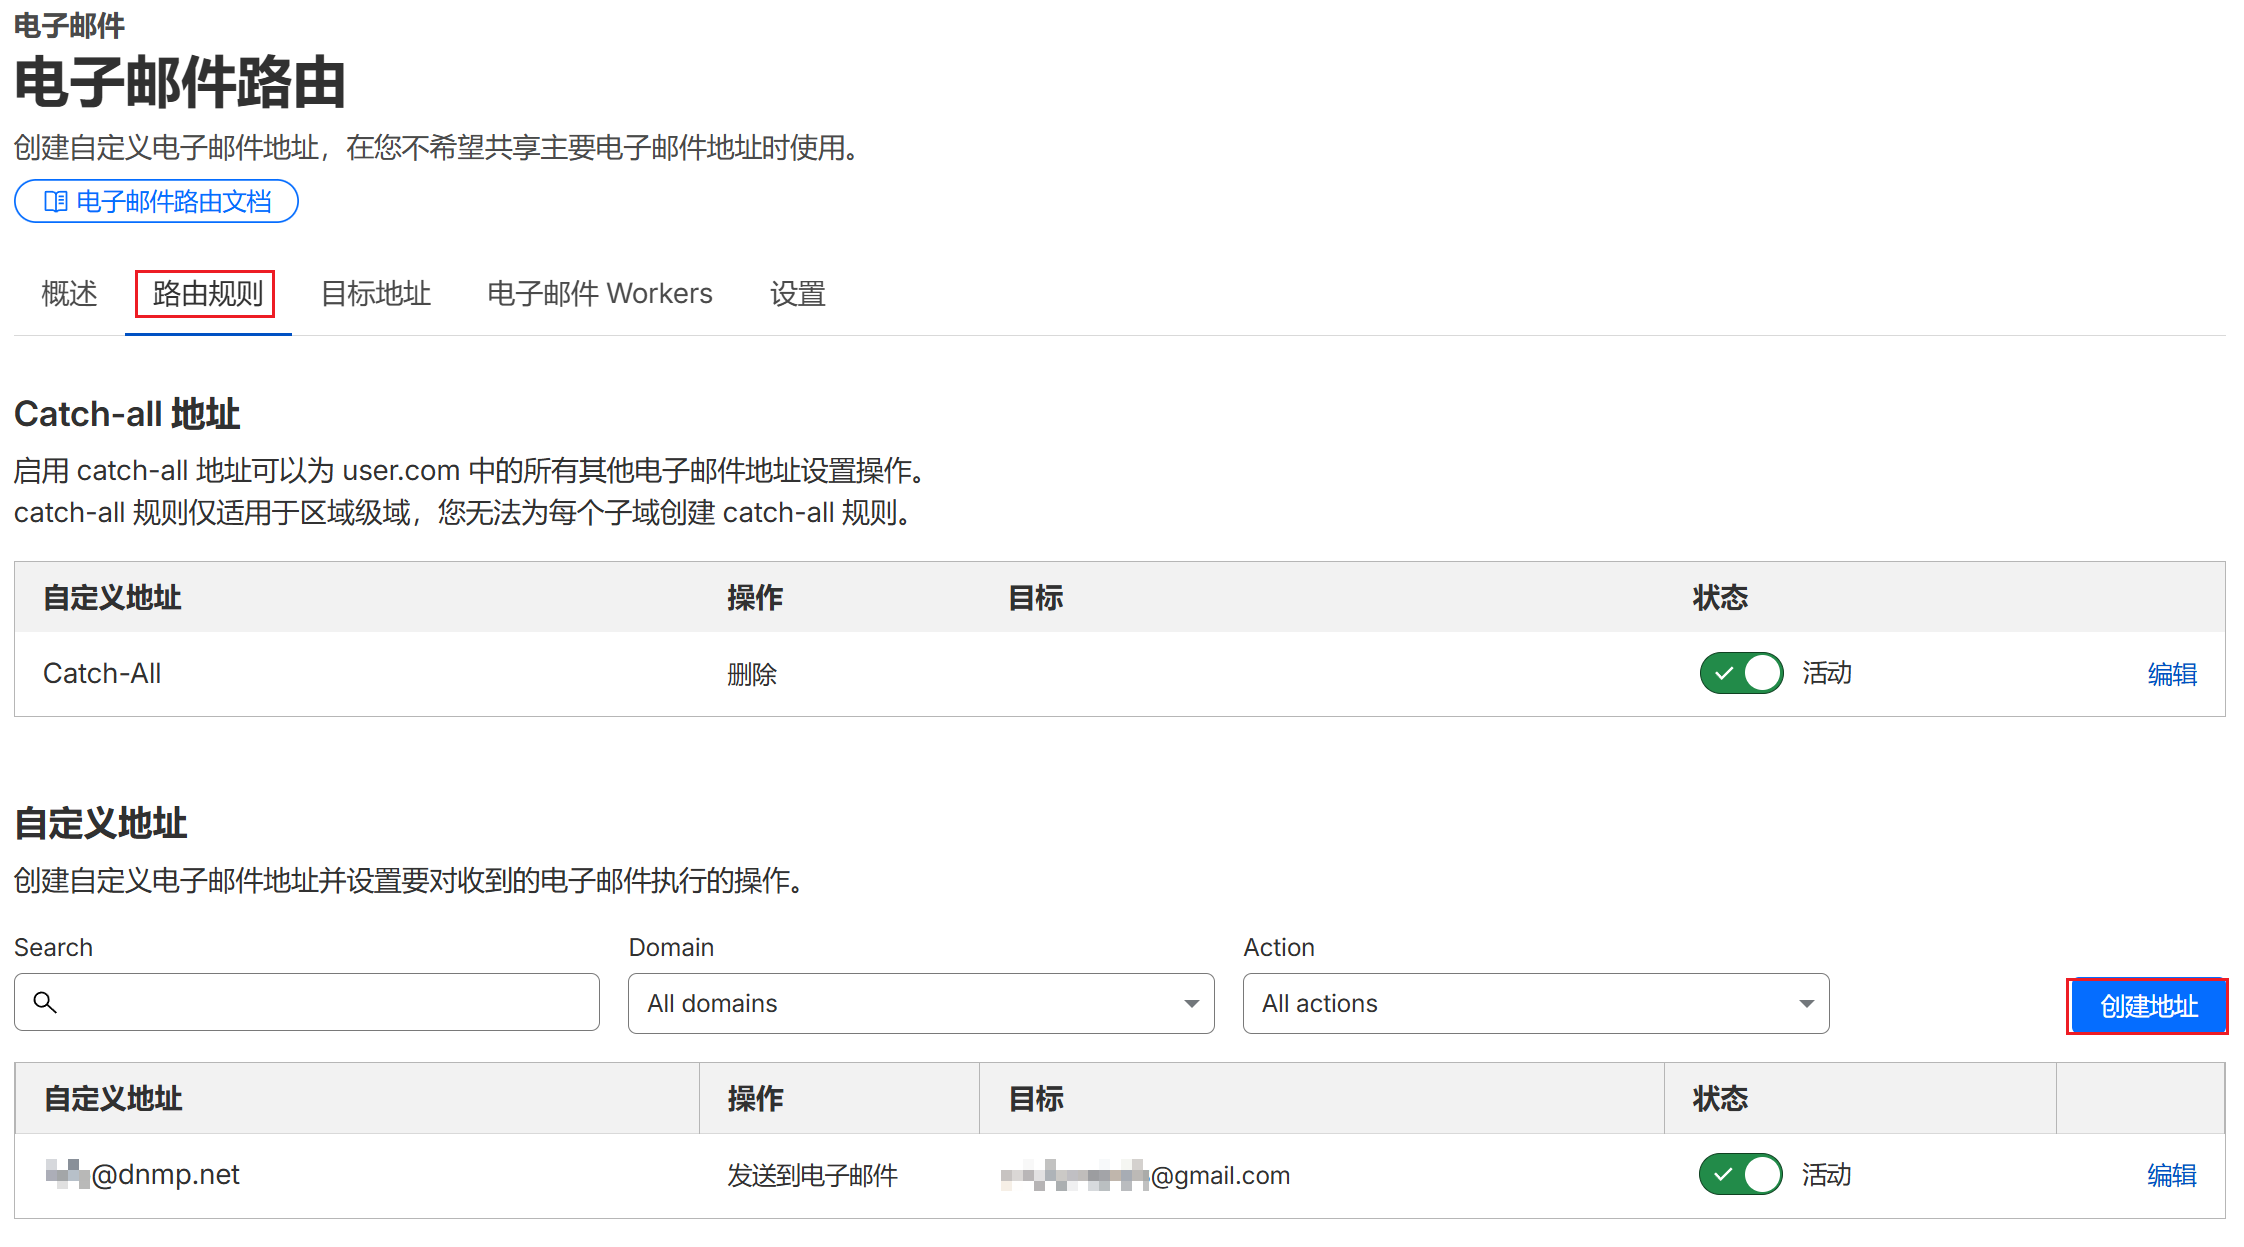Image resolution: width=2244 pixels, height=1247 pixels.
Task: Go to the 设置 tab
Action: [x=797, y=294]
